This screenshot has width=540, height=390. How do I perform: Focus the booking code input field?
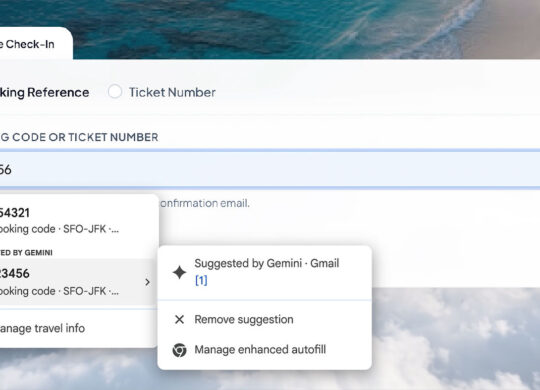(x=270, y=170)
